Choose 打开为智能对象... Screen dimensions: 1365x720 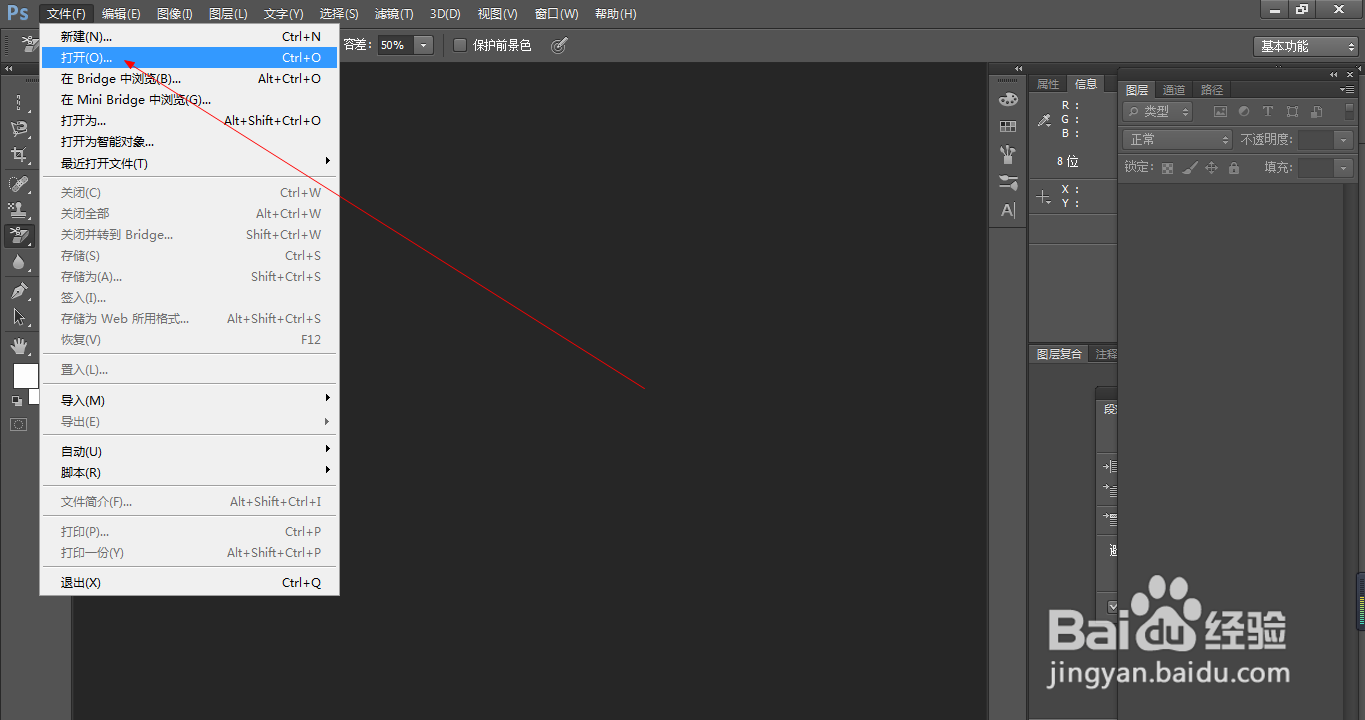coord(190,141)
